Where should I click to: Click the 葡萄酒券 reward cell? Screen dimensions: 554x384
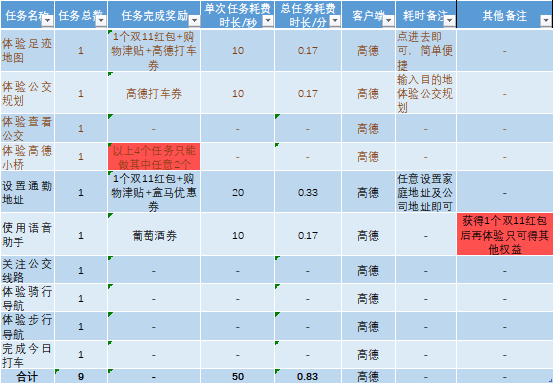(154, 235)
